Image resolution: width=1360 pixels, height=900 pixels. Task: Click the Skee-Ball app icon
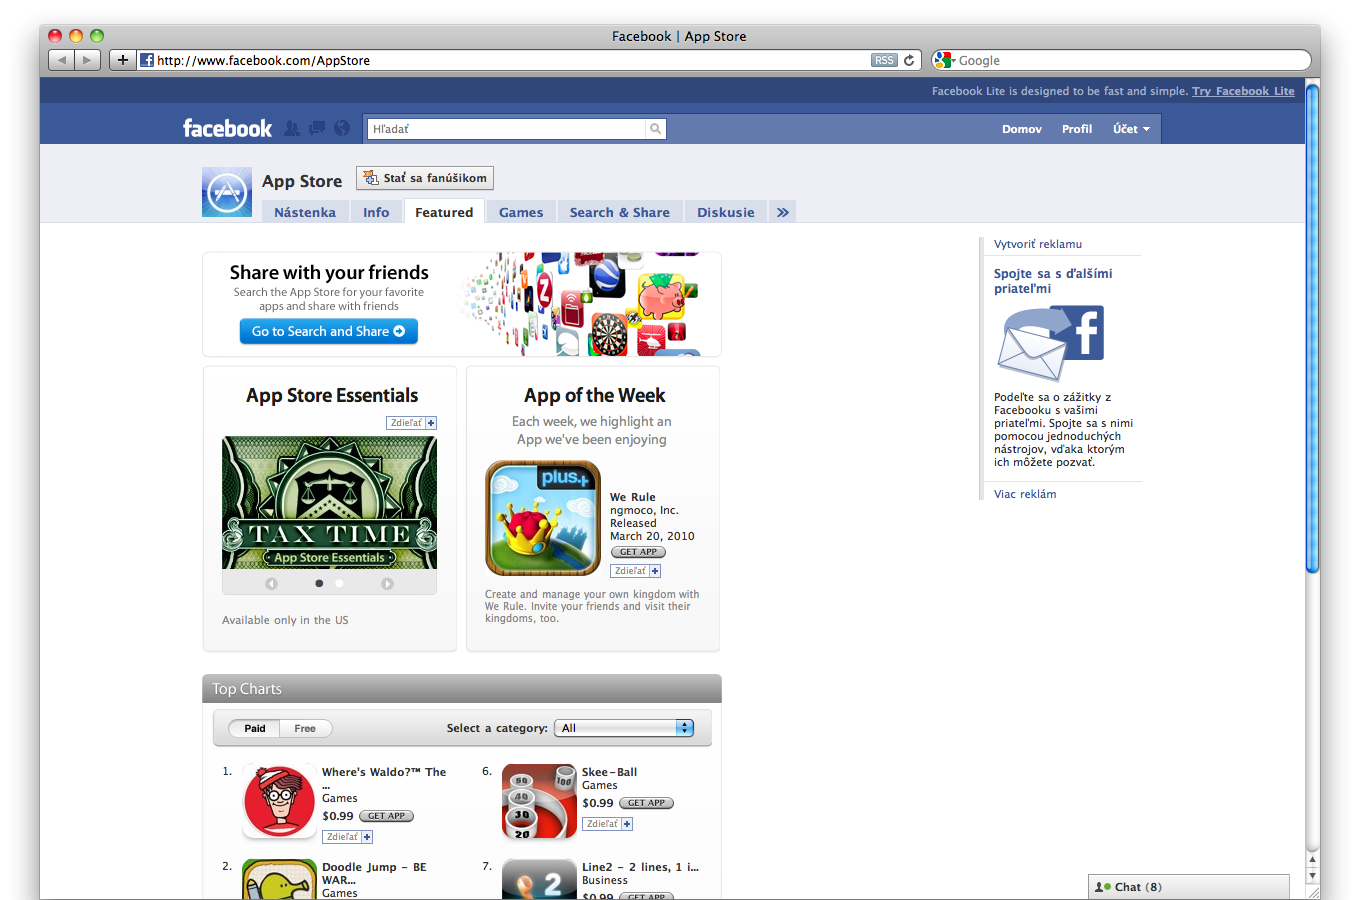tap(539, 801)
